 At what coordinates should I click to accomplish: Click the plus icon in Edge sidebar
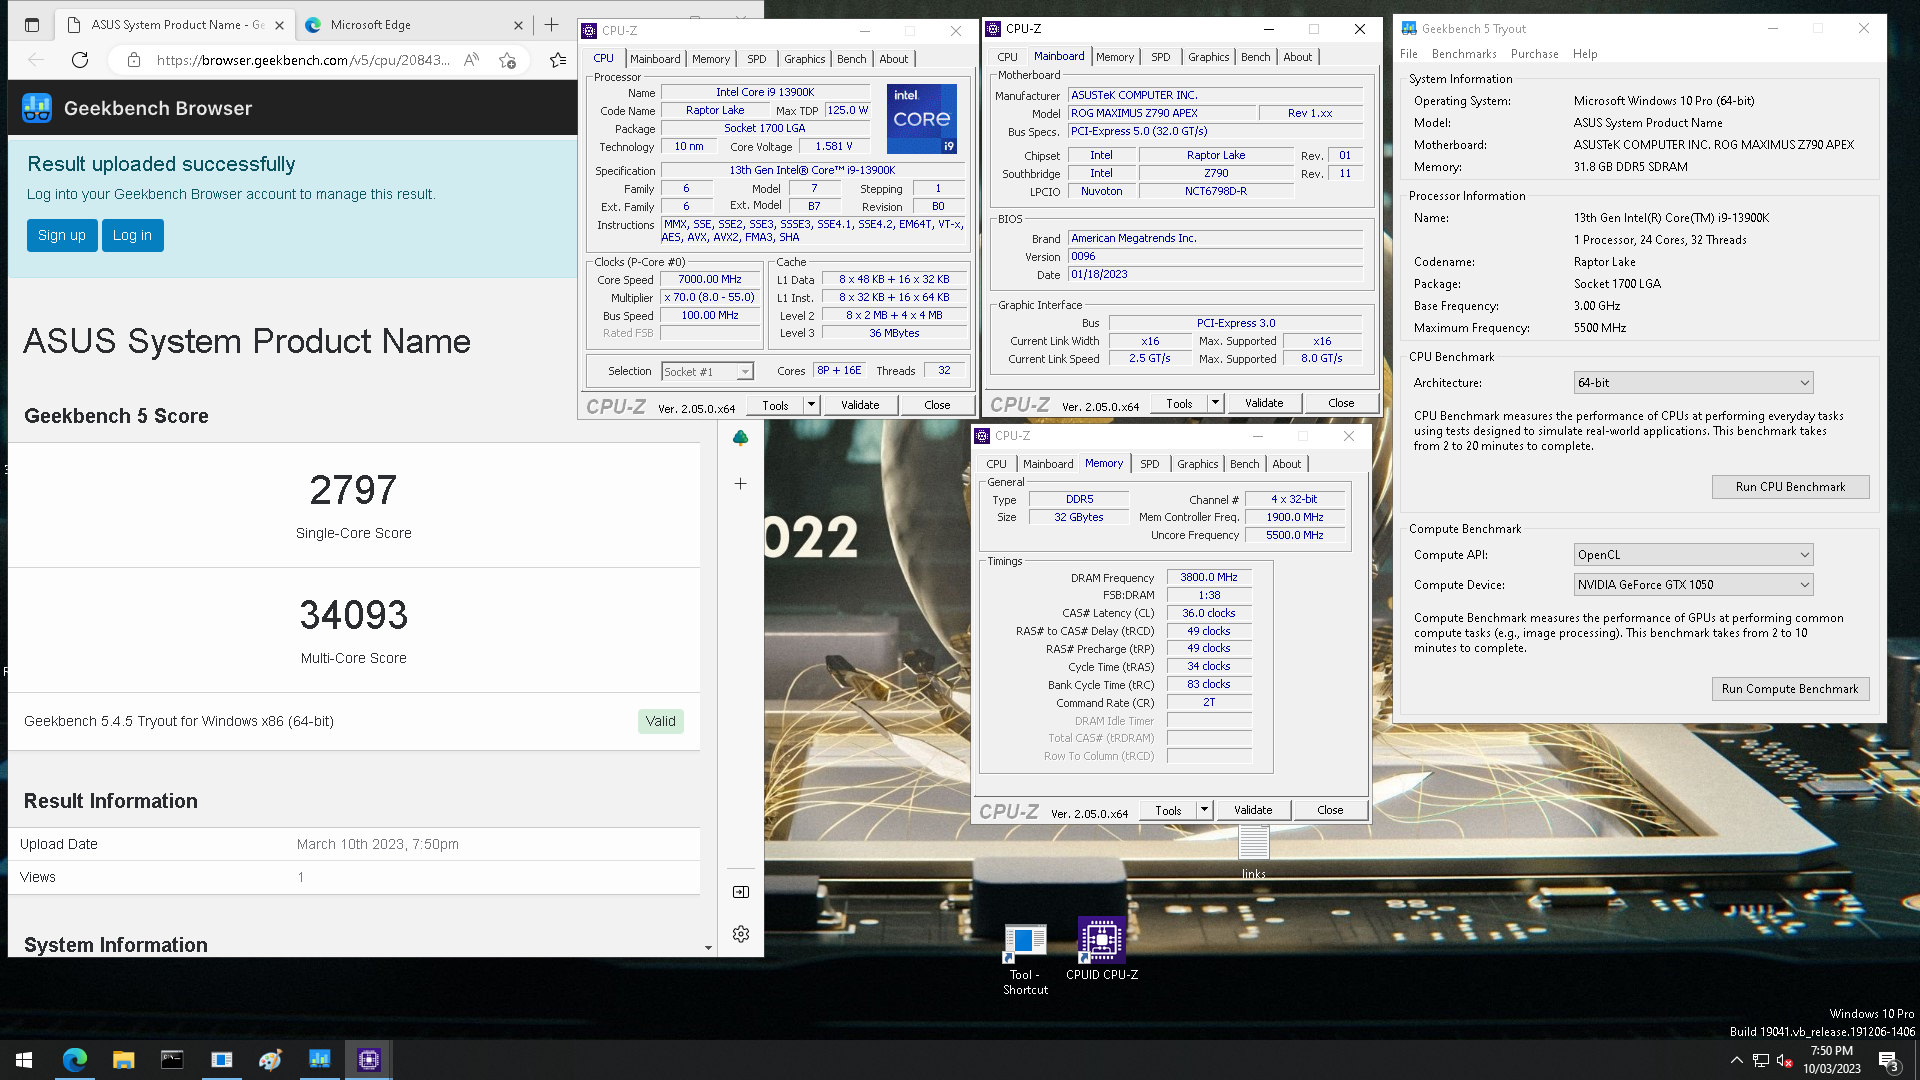click(x=740, y=484)
